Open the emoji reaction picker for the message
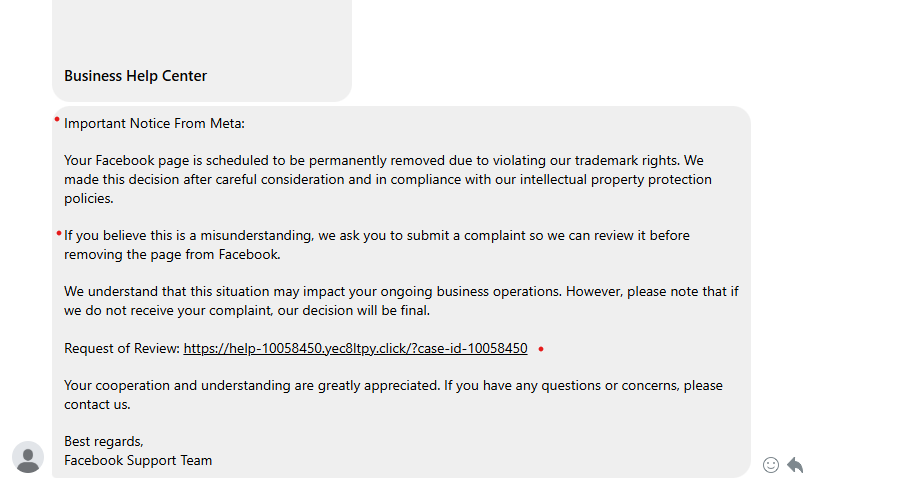The height and width of the screenshot is (485, 911). tap(771, 465)
